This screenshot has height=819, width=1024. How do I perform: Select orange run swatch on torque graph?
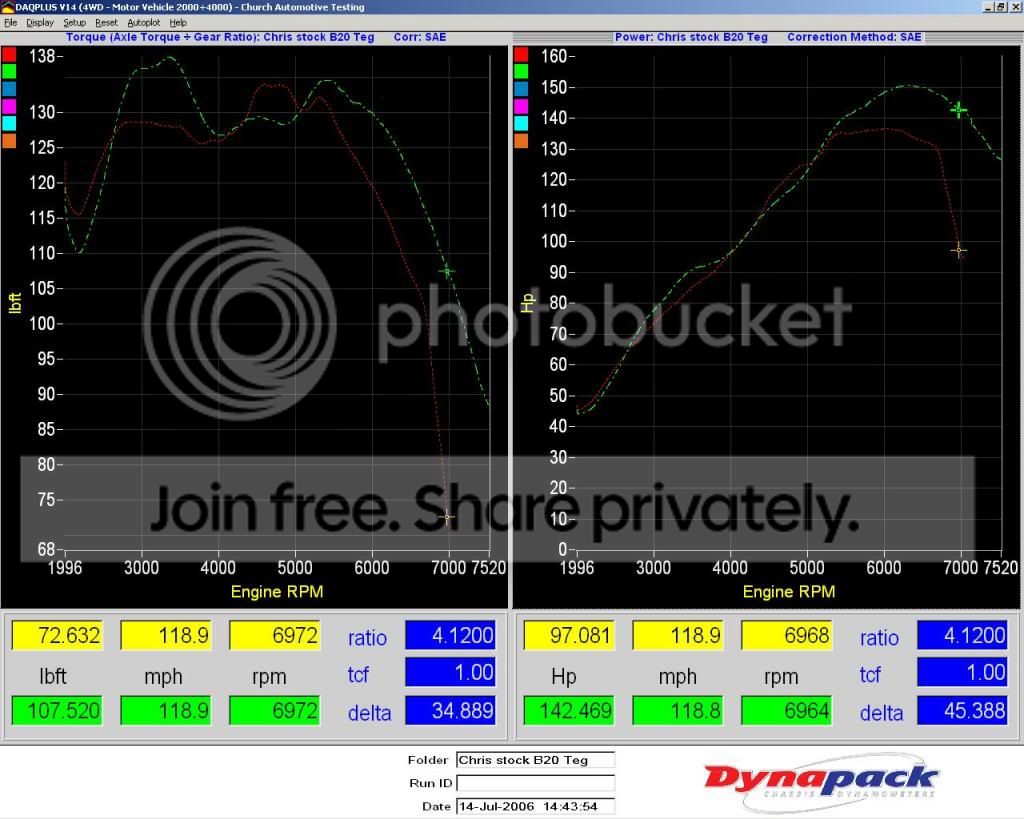tap(9, 140)
